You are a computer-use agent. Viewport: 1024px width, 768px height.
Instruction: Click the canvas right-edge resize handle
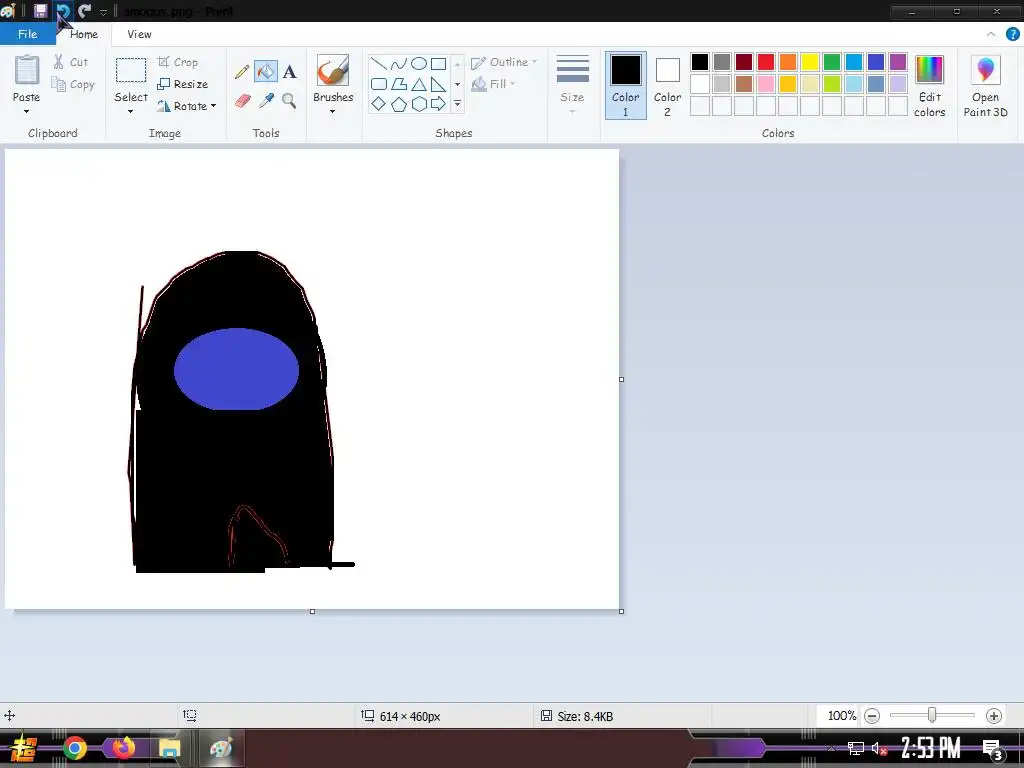[x=621, y=379]
